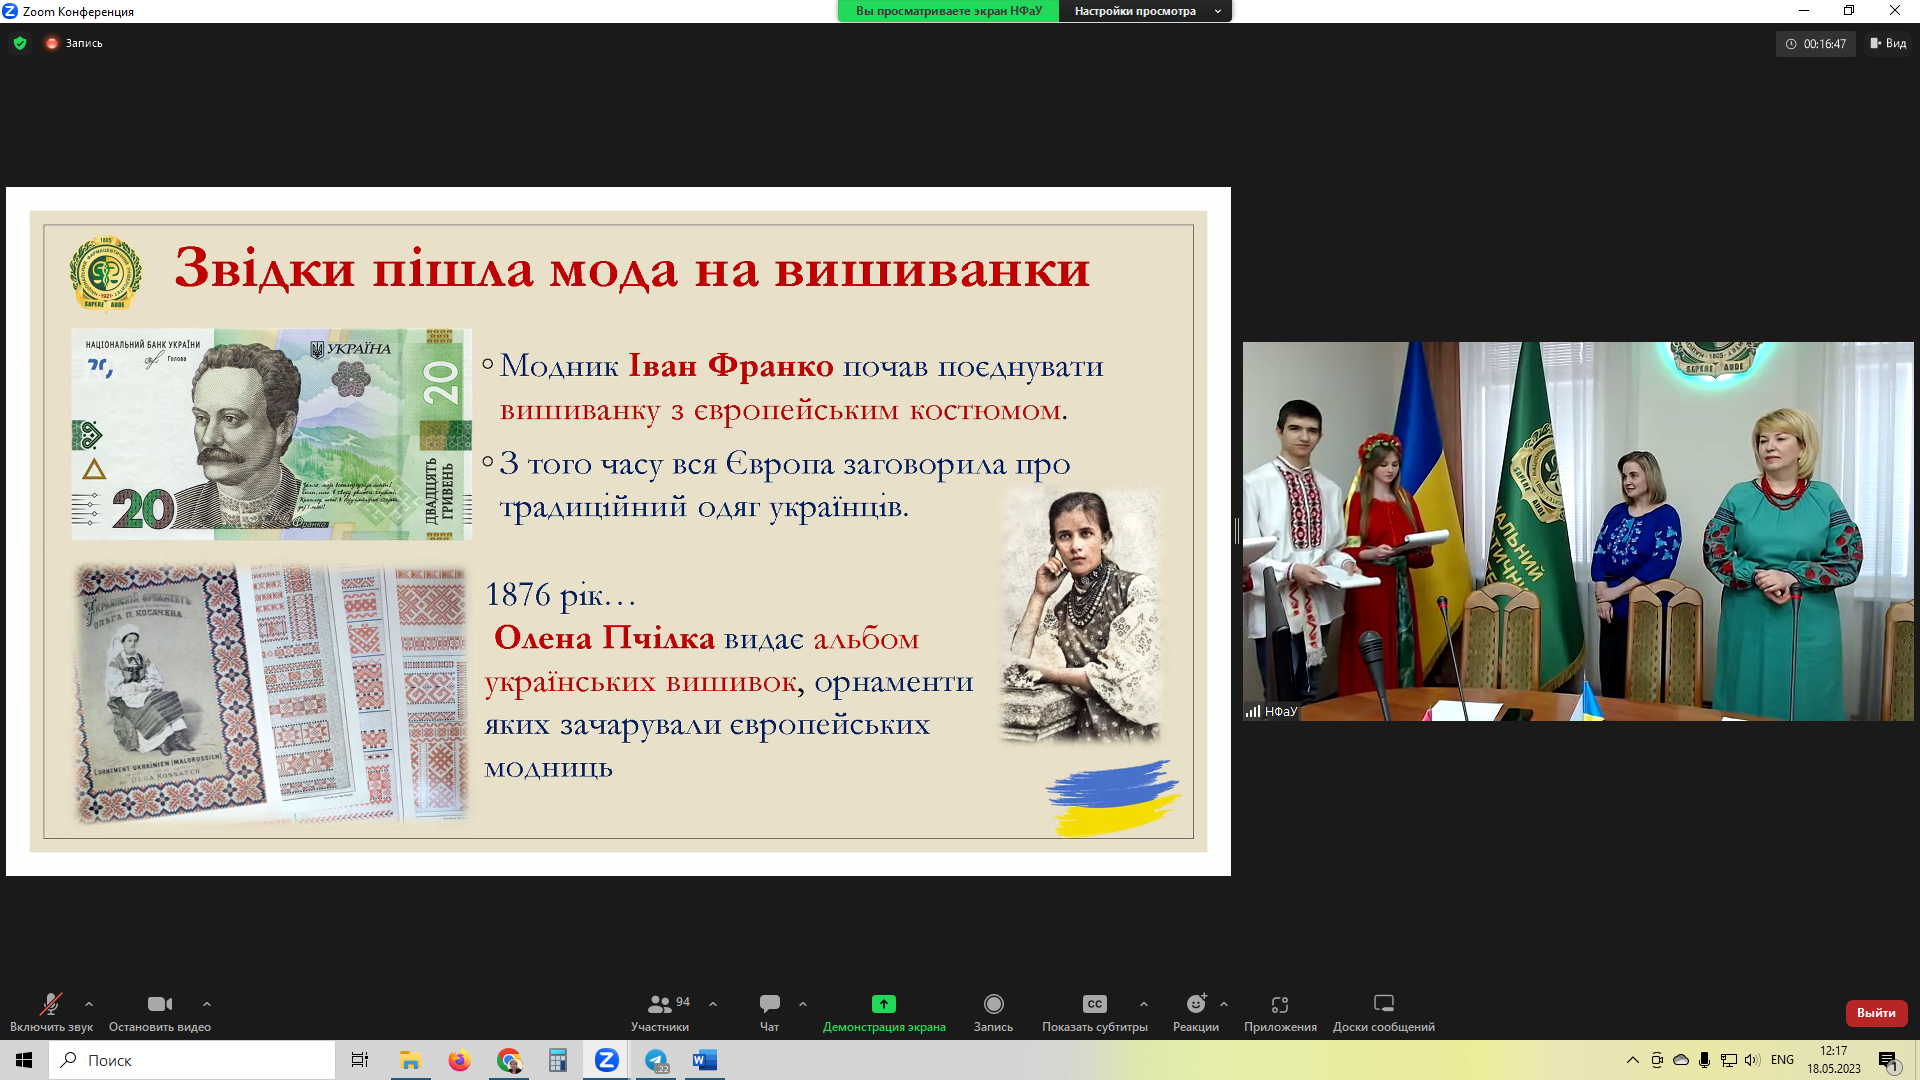The height and width of the screenshot is (1080, 1920).
Task: Expand participants options arrow
Action: (x=713, y=1004)
